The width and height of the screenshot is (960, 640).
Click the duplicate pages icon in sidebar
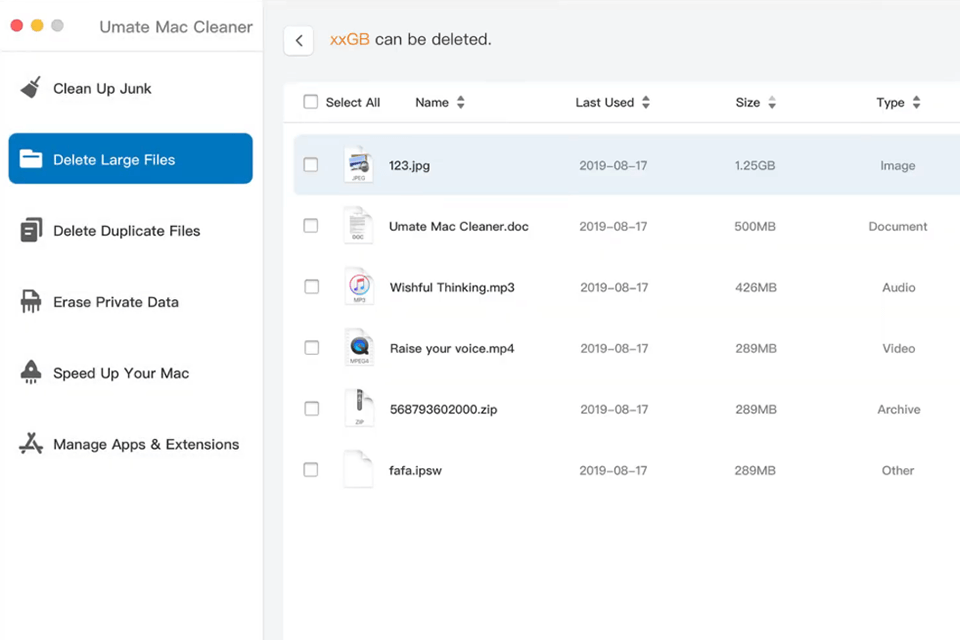tap(31, 231)
